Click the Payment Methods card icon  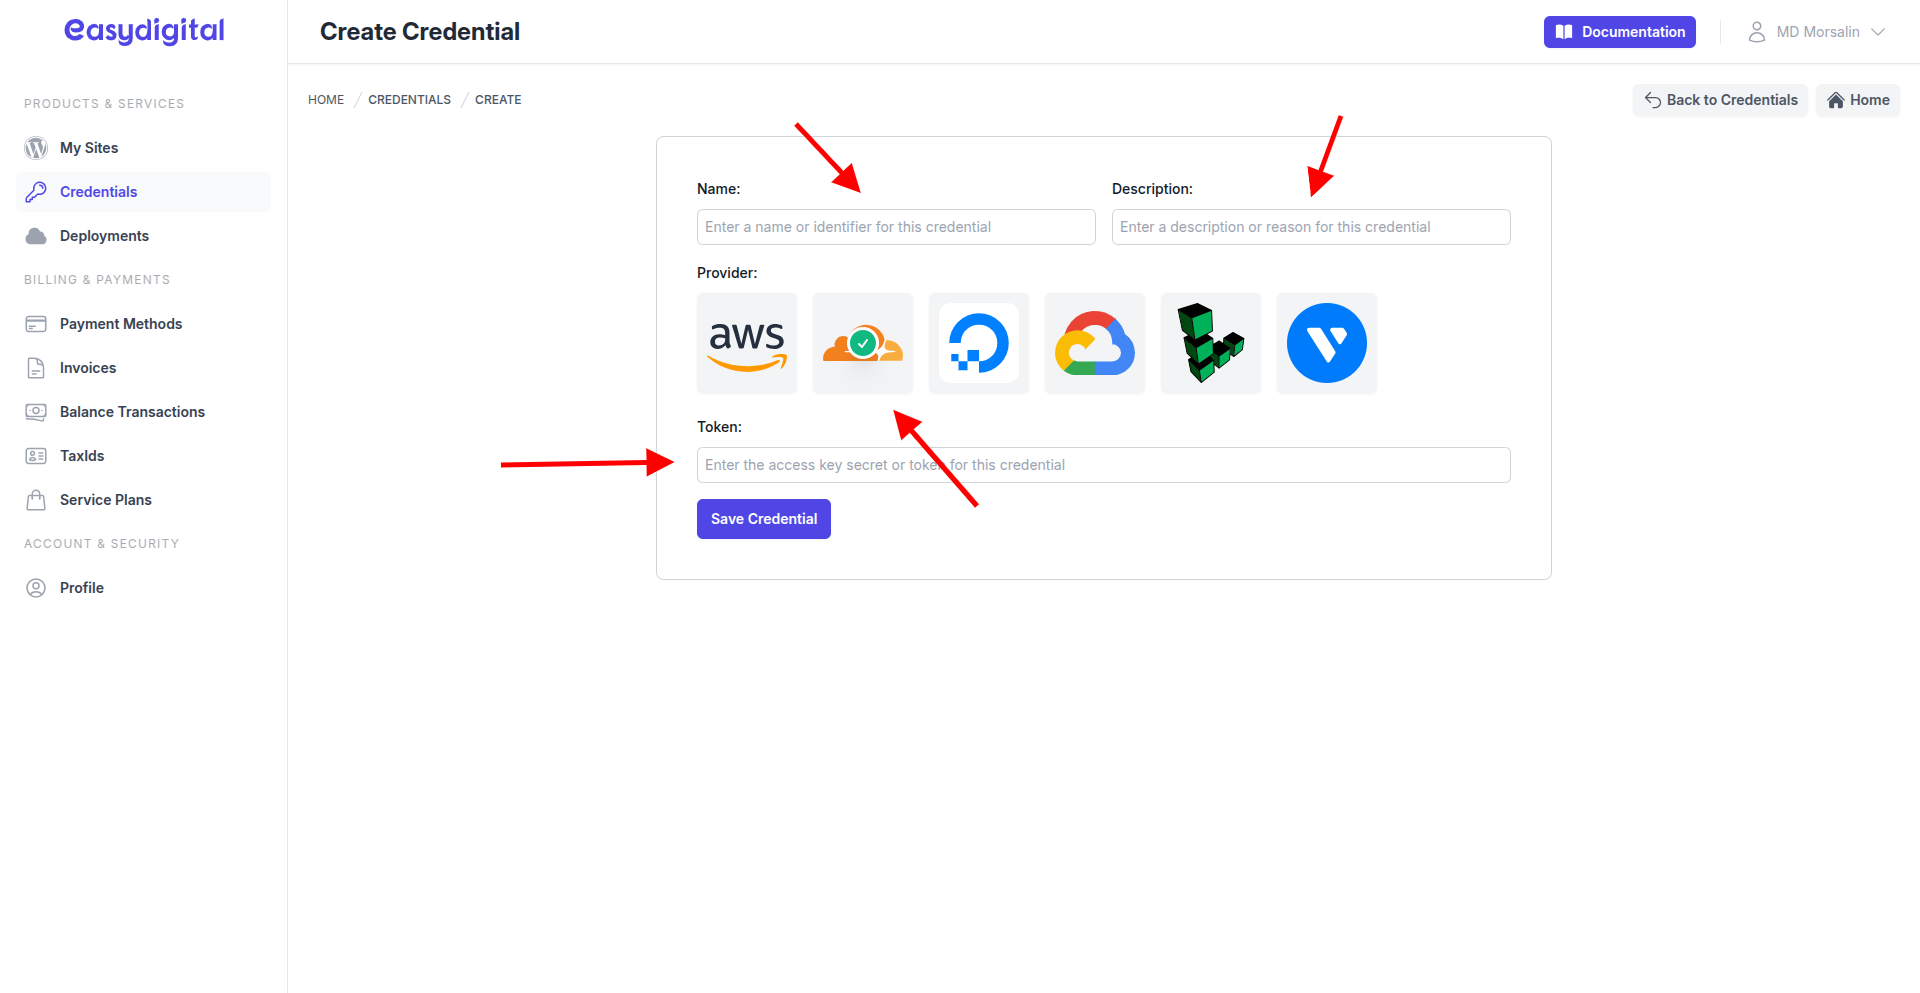point(36,323)
